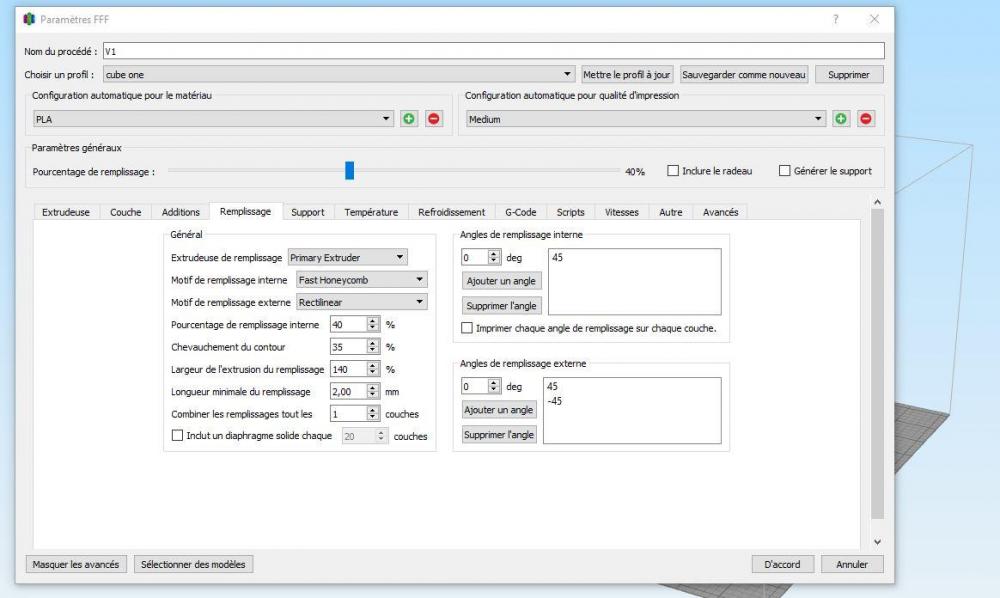
Task: Open the Motif de remplissage interne dropdown
Action: click(x=362, y=280)
